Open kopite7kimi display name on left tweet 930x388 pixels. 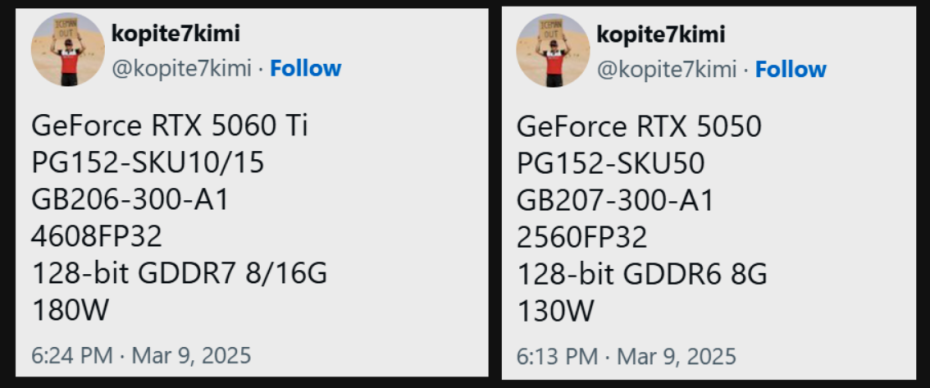click(176, 34)
